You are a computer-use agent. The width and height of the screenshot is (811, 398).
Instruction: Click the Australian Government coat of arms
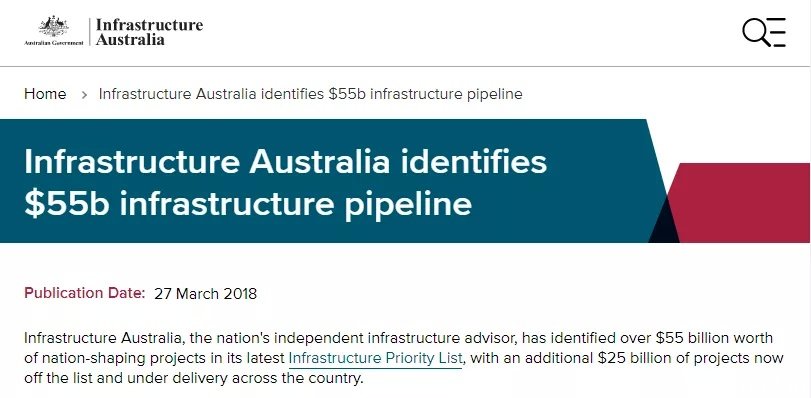coord(53,26)
